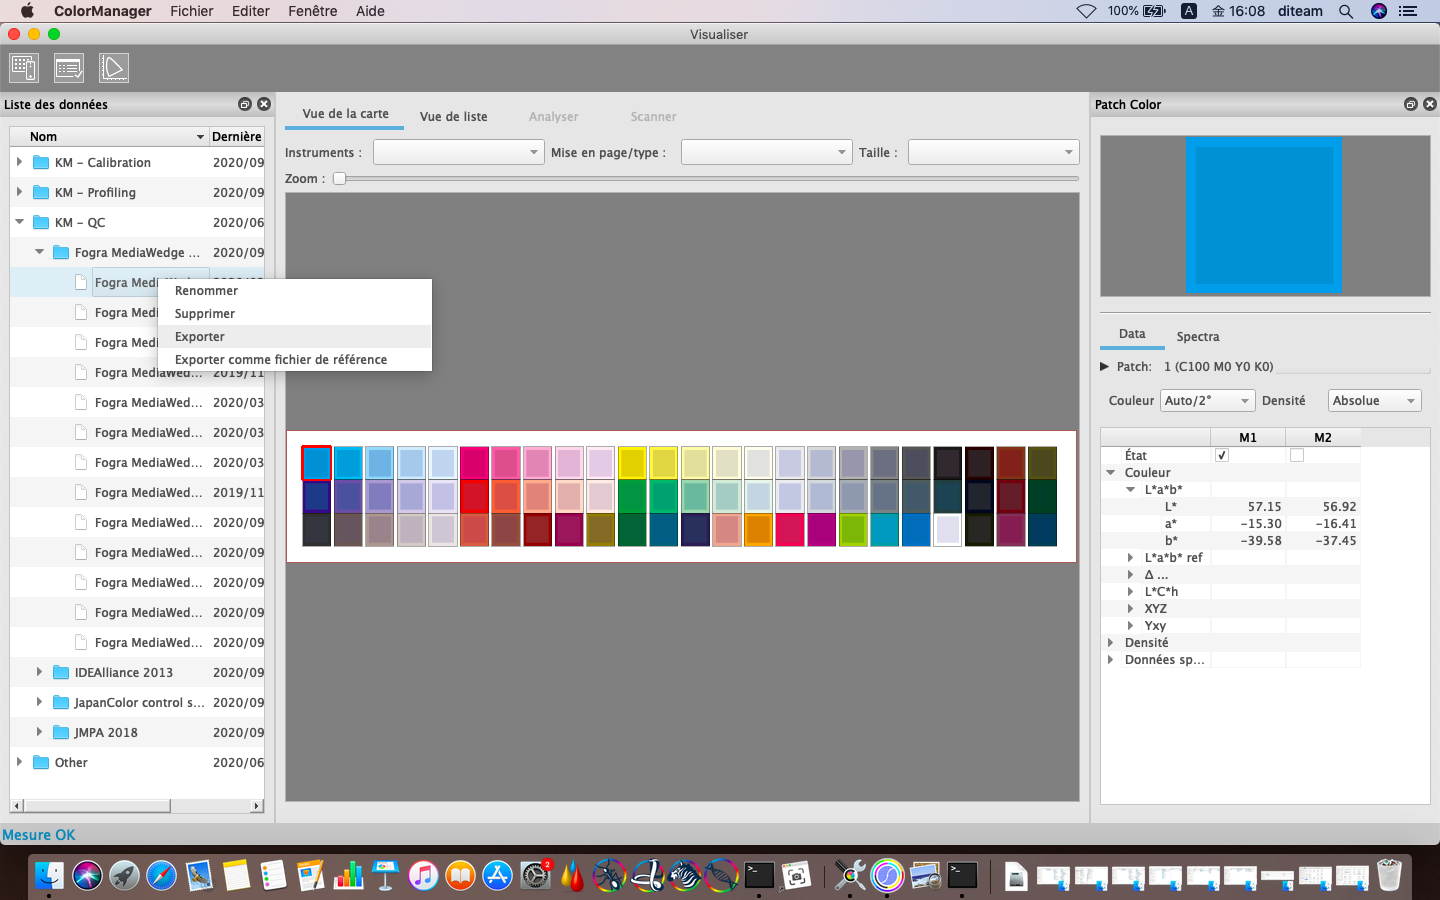Expand the KM - Profiling folder

click(19, 192)
